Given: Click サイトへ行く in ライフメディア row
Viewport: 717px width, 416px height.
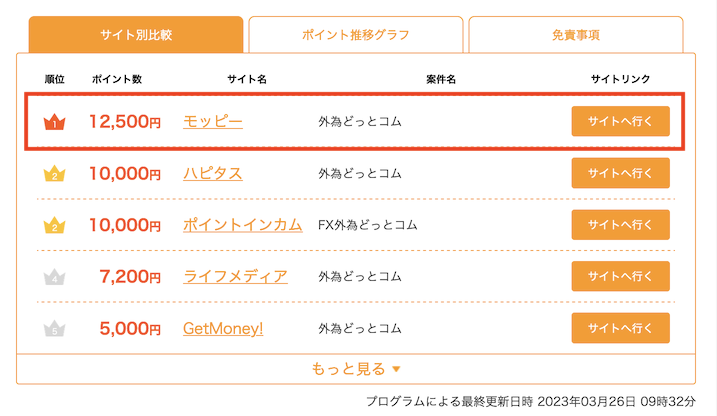Looking at the screenshot, I should click(x=621, y=276).
